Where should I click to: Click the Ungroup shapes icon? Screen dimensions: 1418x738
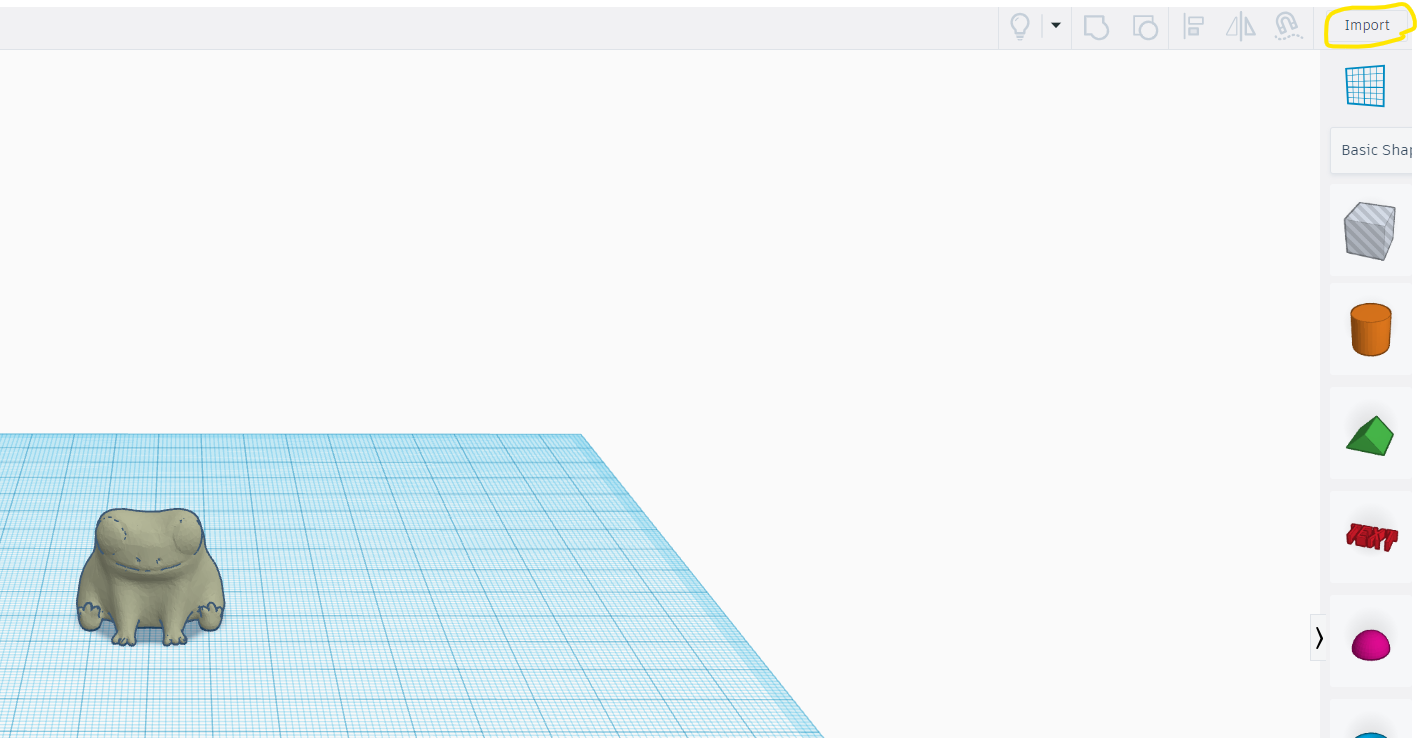pyautogui.click(x=1144, y=26)
